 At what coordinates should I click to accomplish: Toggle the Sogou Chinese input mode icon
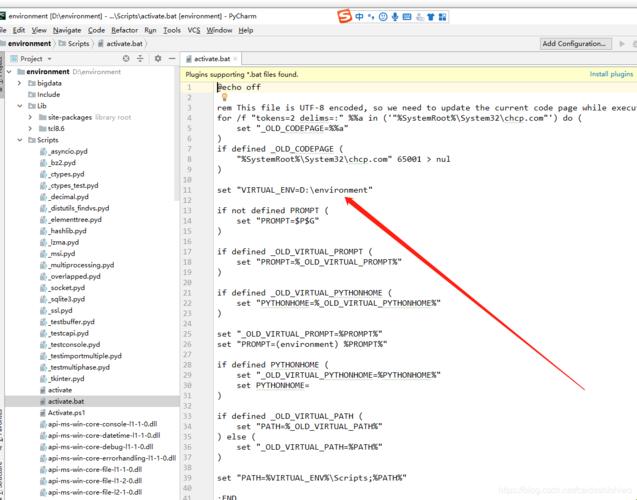click(359, 17)
